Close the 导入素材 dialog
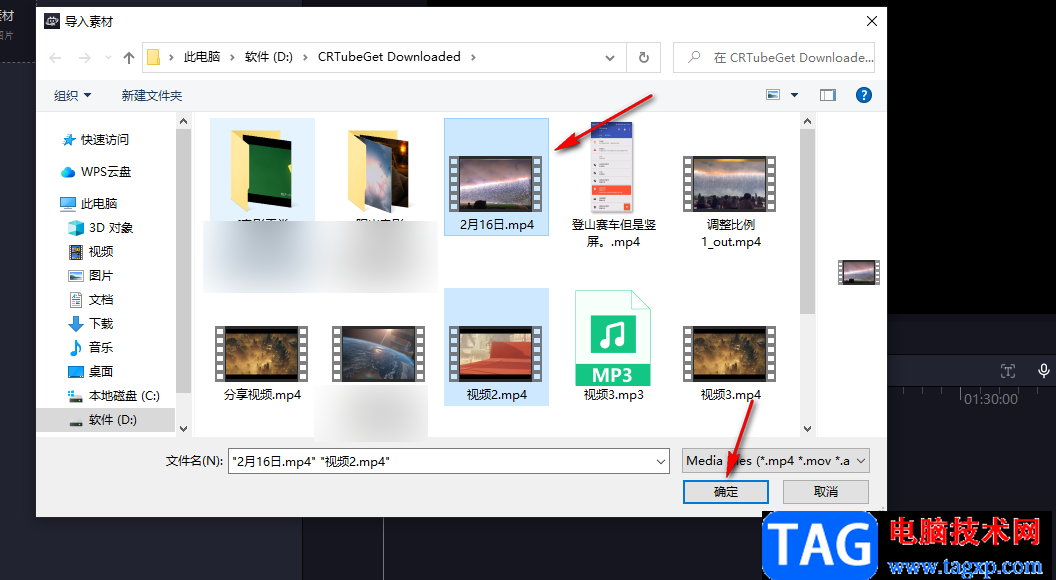Screen dimensions: 1056x580 [871, 22]
